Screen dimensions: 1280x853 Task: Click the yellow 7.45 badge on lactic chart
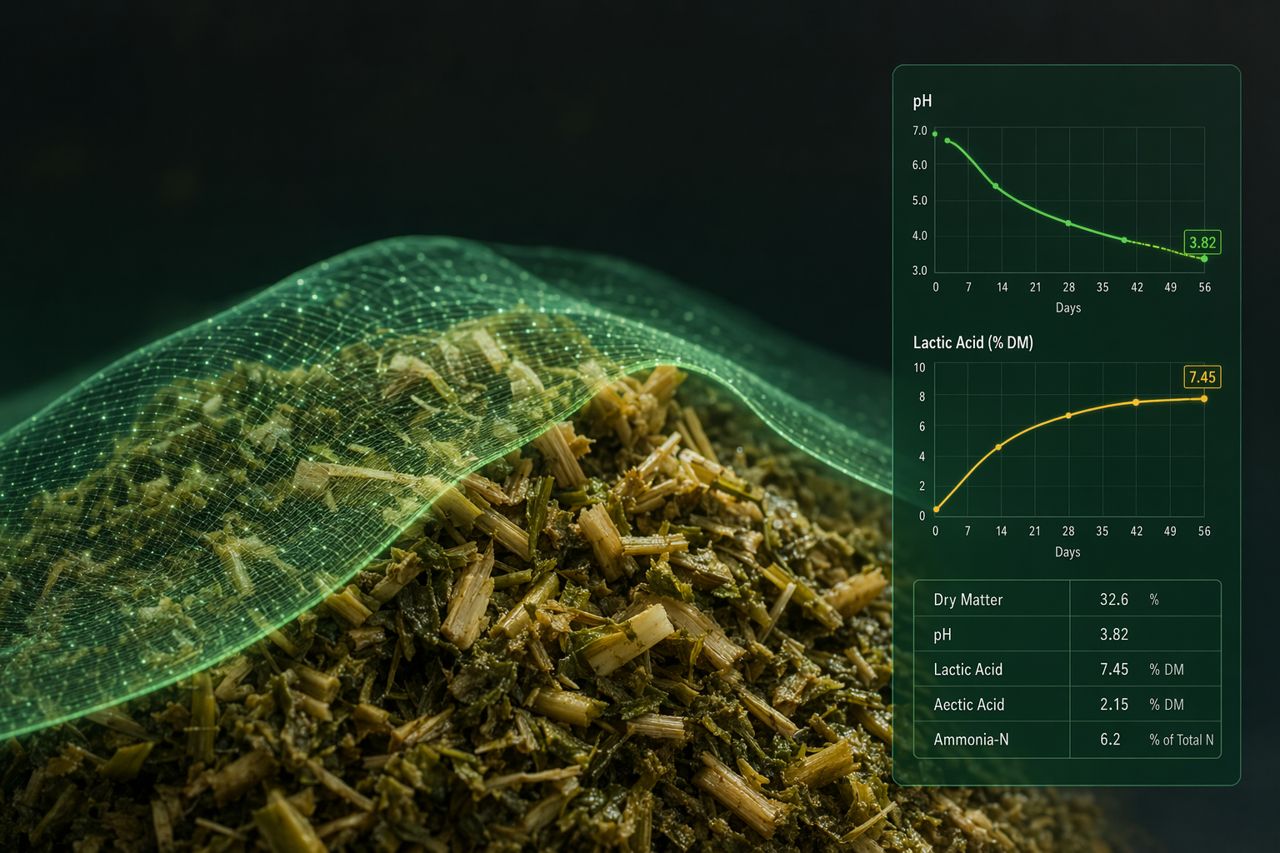coord(1202,377)
